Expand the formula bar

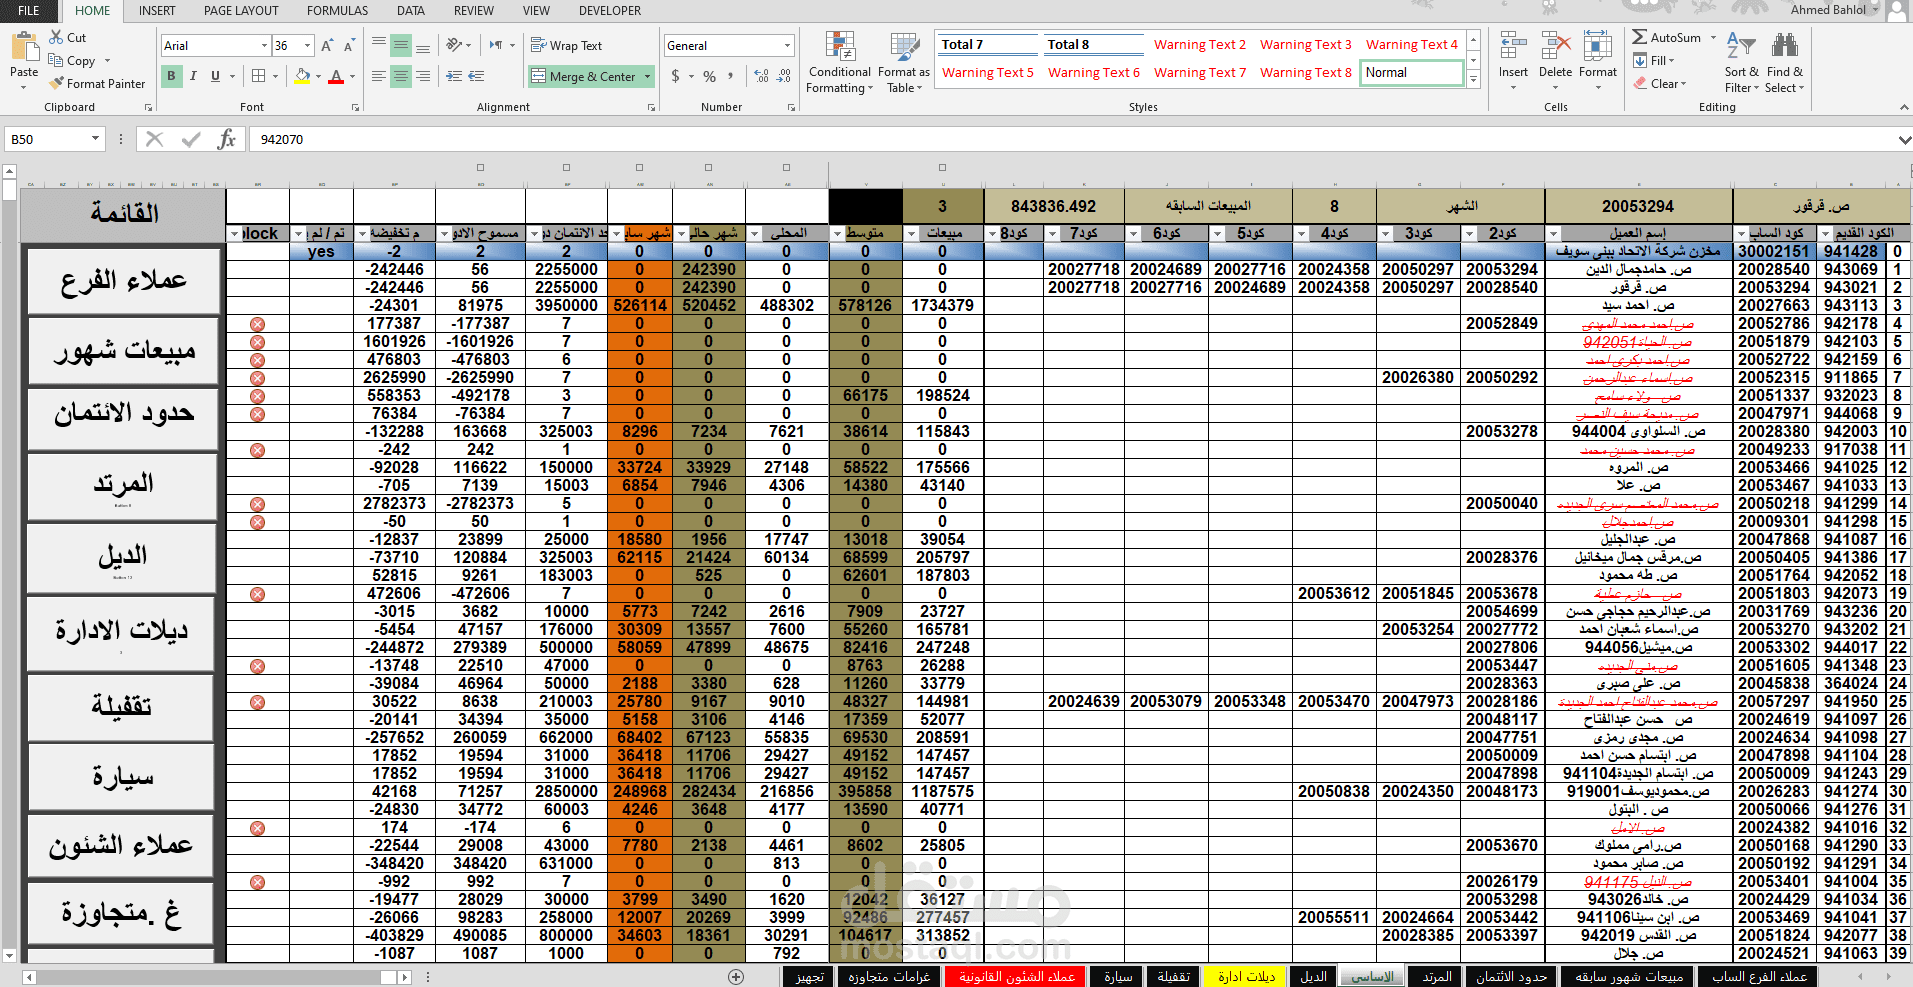pyautogui.click(x=1903, y=139)
